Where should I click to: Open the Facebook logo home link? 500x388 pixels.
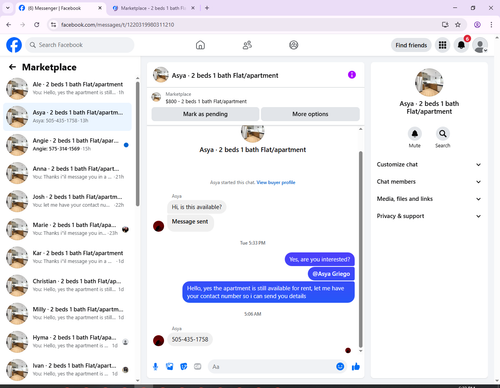click(x=14, y=45)
